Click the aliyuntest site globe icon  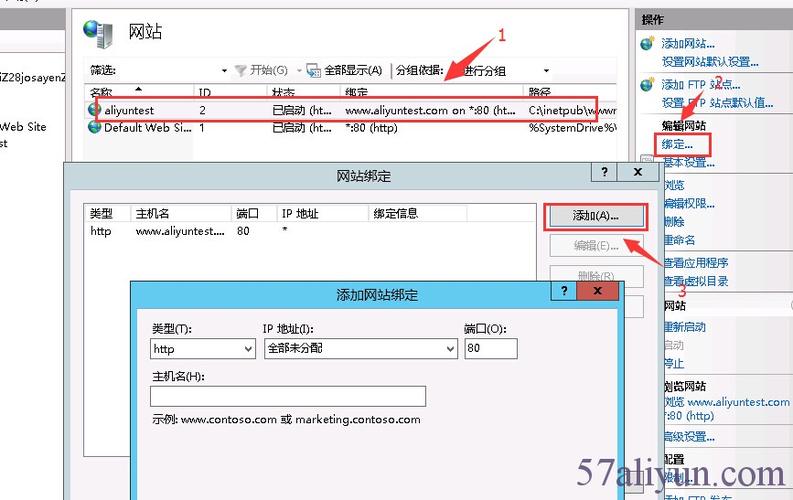[95, 110]
